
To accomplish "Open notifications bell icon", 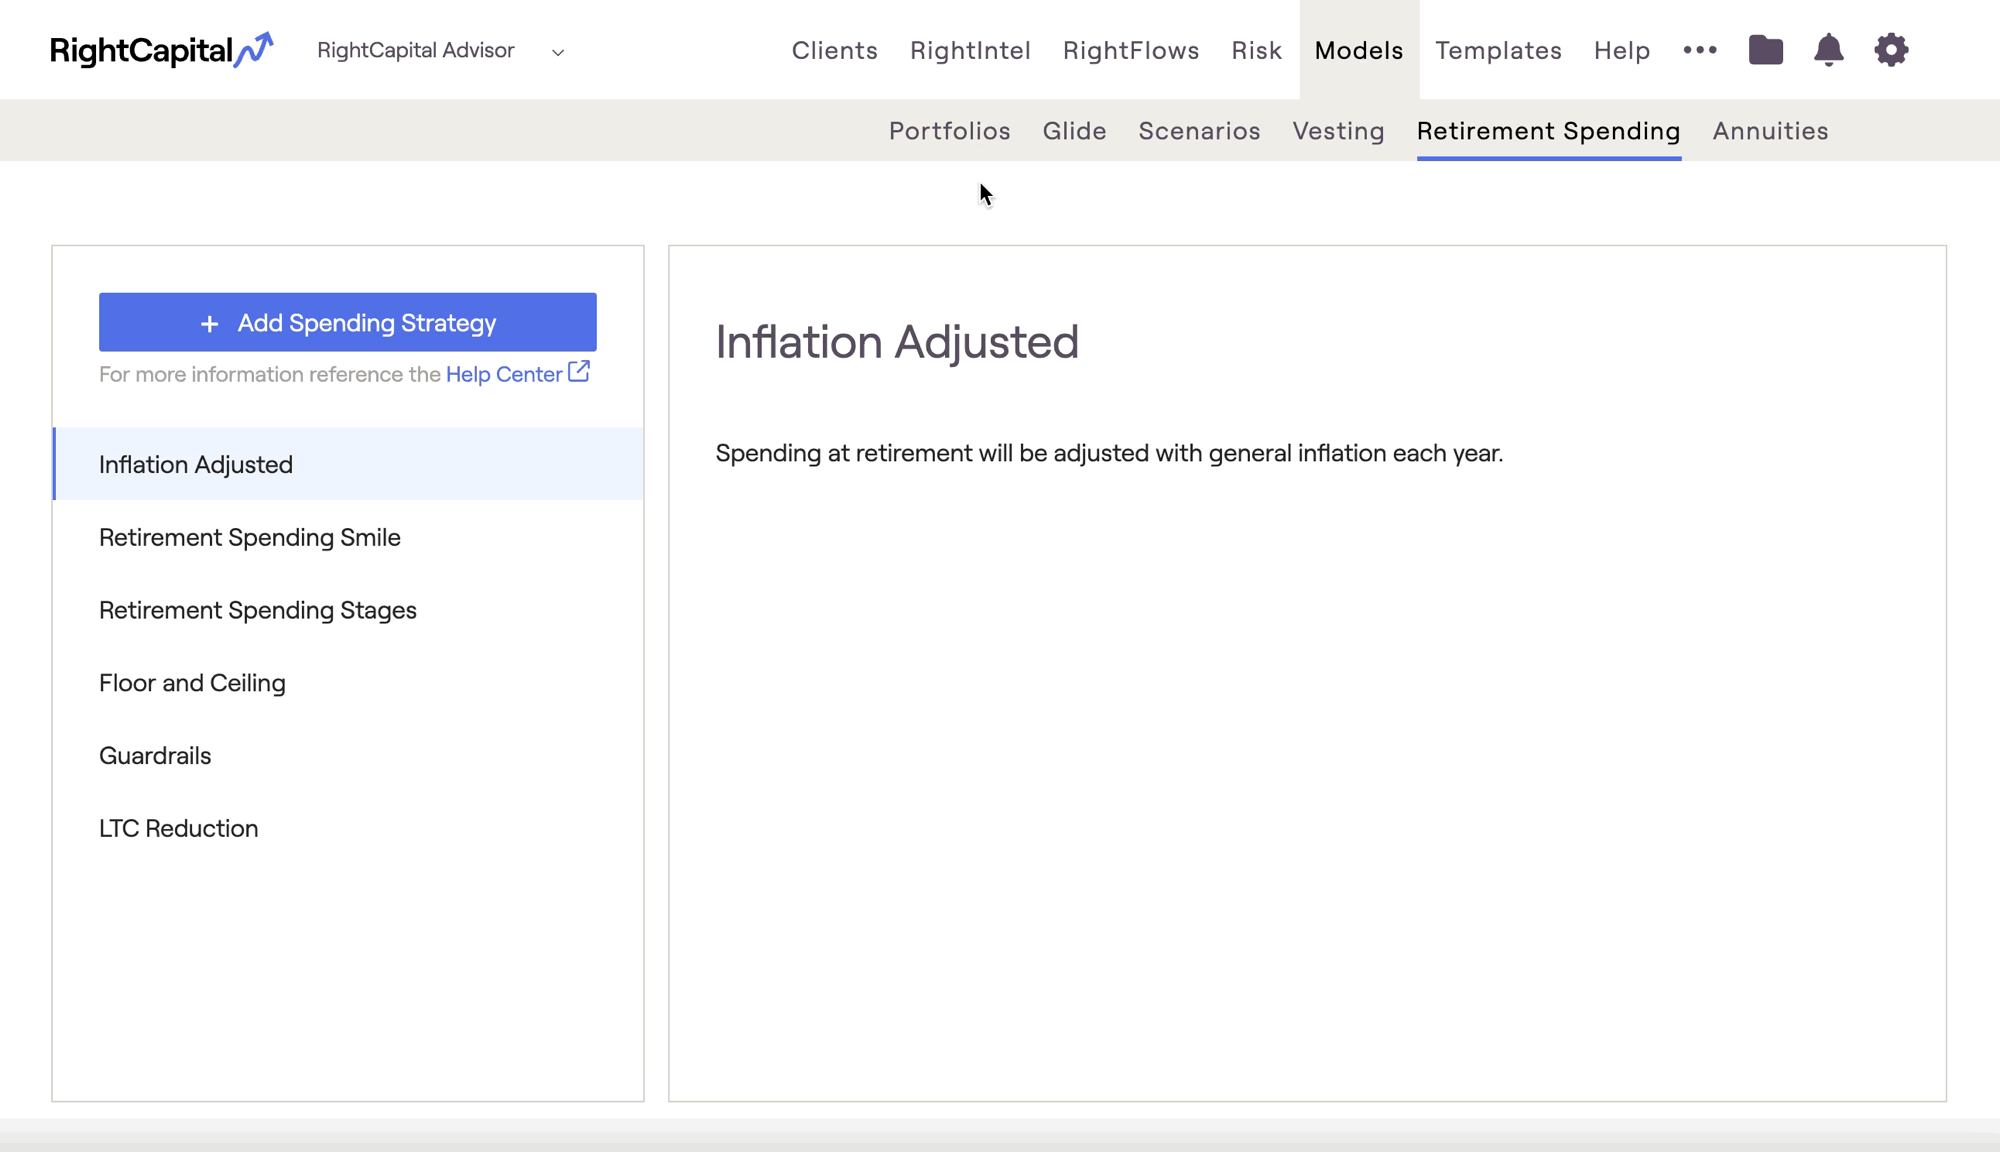I will coord(1829,50).
